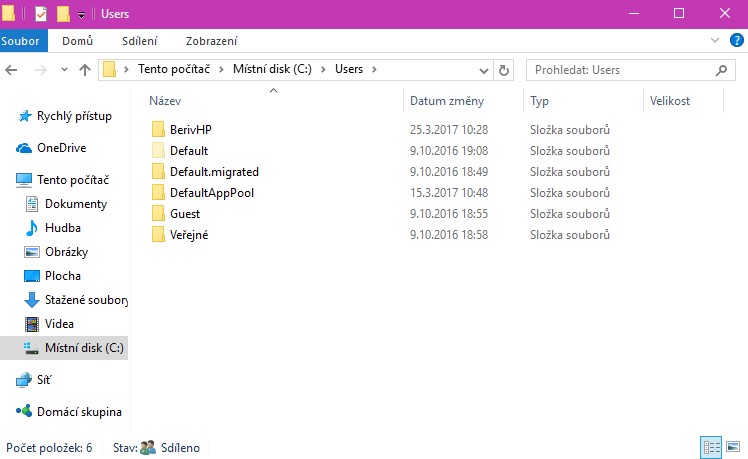Go up one level with the up arrow
The height and width of the screenshot is (459, 748).
85,70
